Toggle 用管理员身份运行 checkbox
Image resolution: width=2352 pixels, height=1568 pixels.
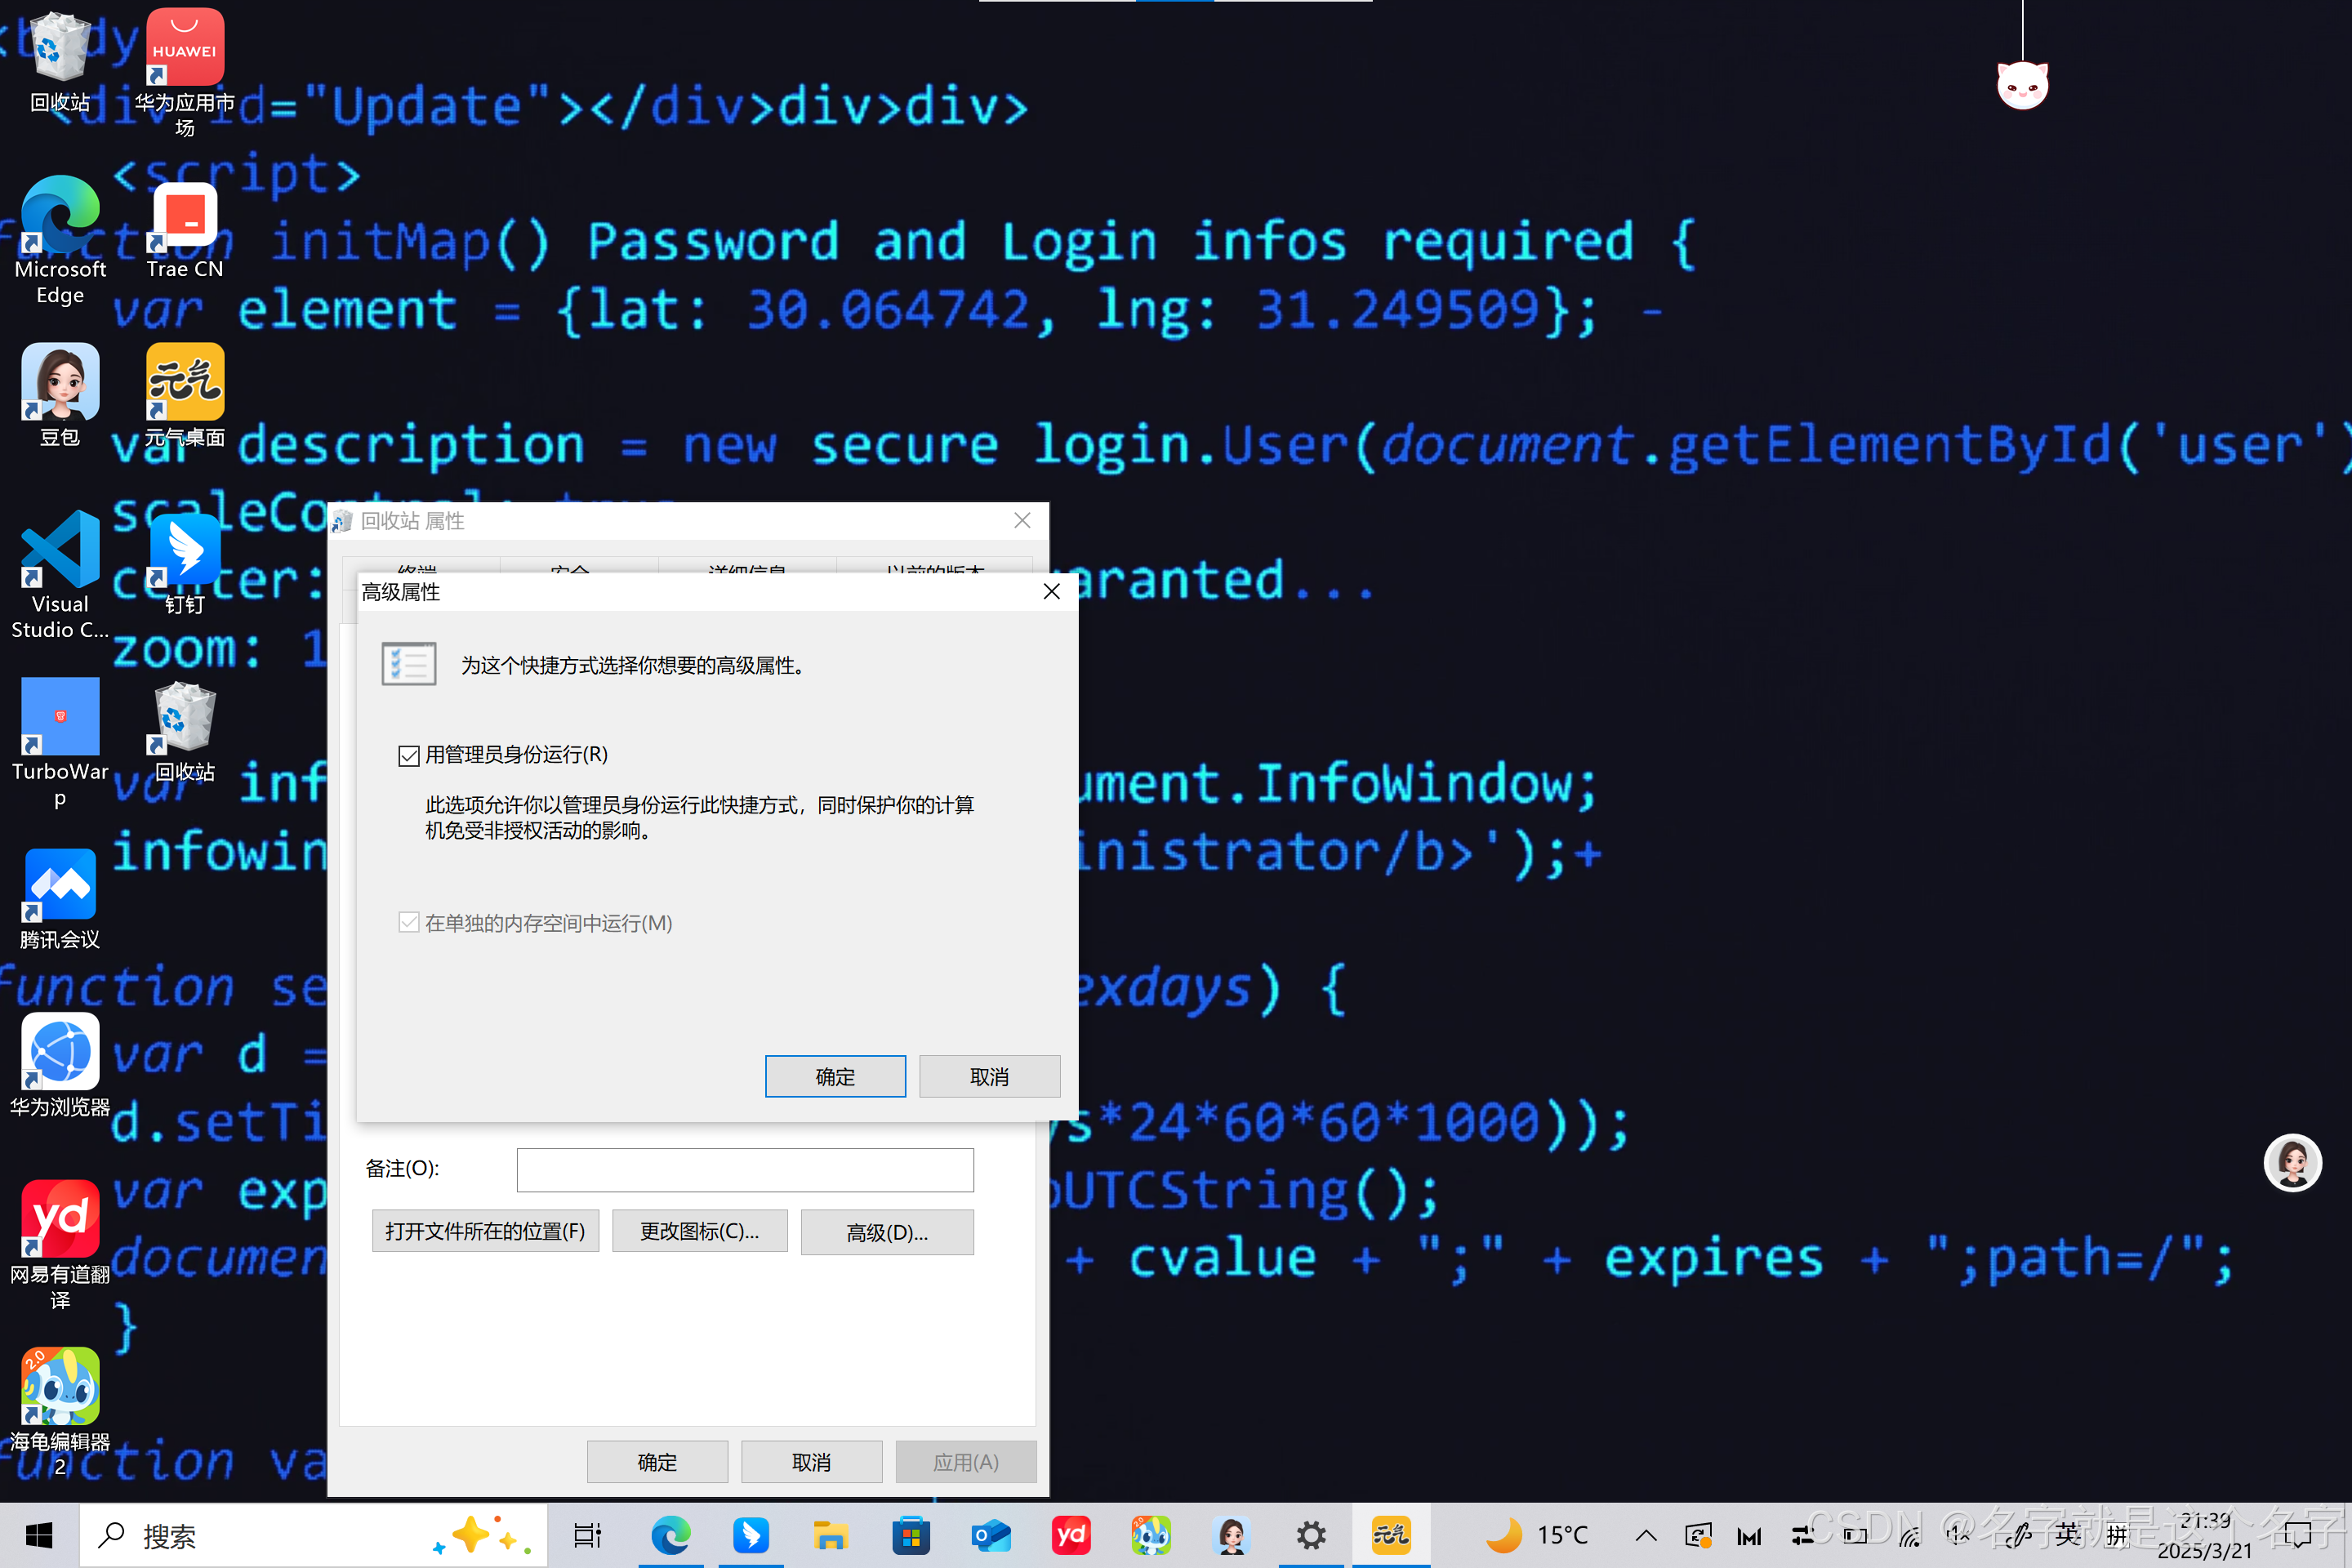click(408, 755)
